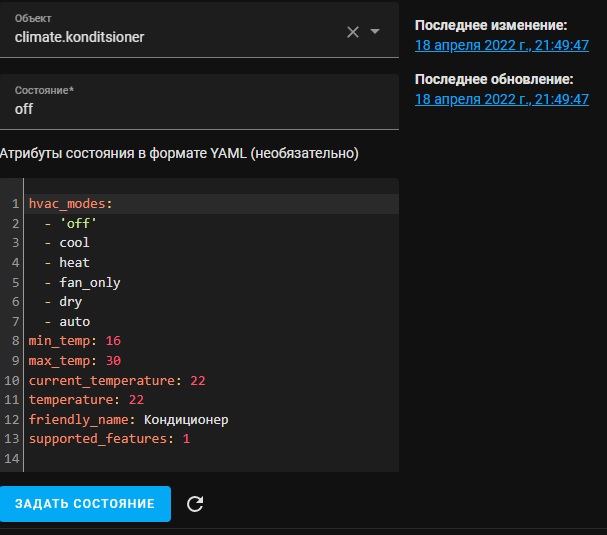This screenshot has width=607, height=535.
Task: Click the min_temp: 16 line
Action: [75, 341]
